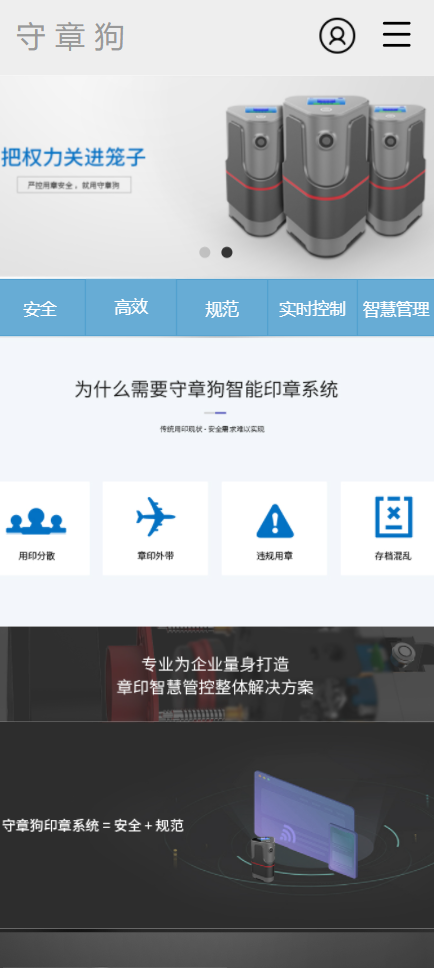Open the user account icon

(x=337, y=36)
